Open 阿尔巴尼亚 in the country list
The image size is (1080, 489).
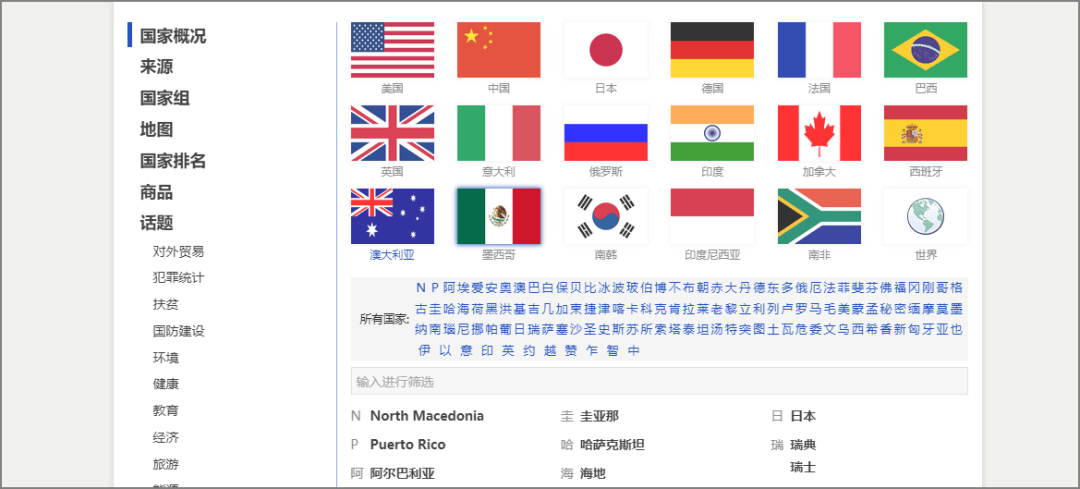coord(402,474)
